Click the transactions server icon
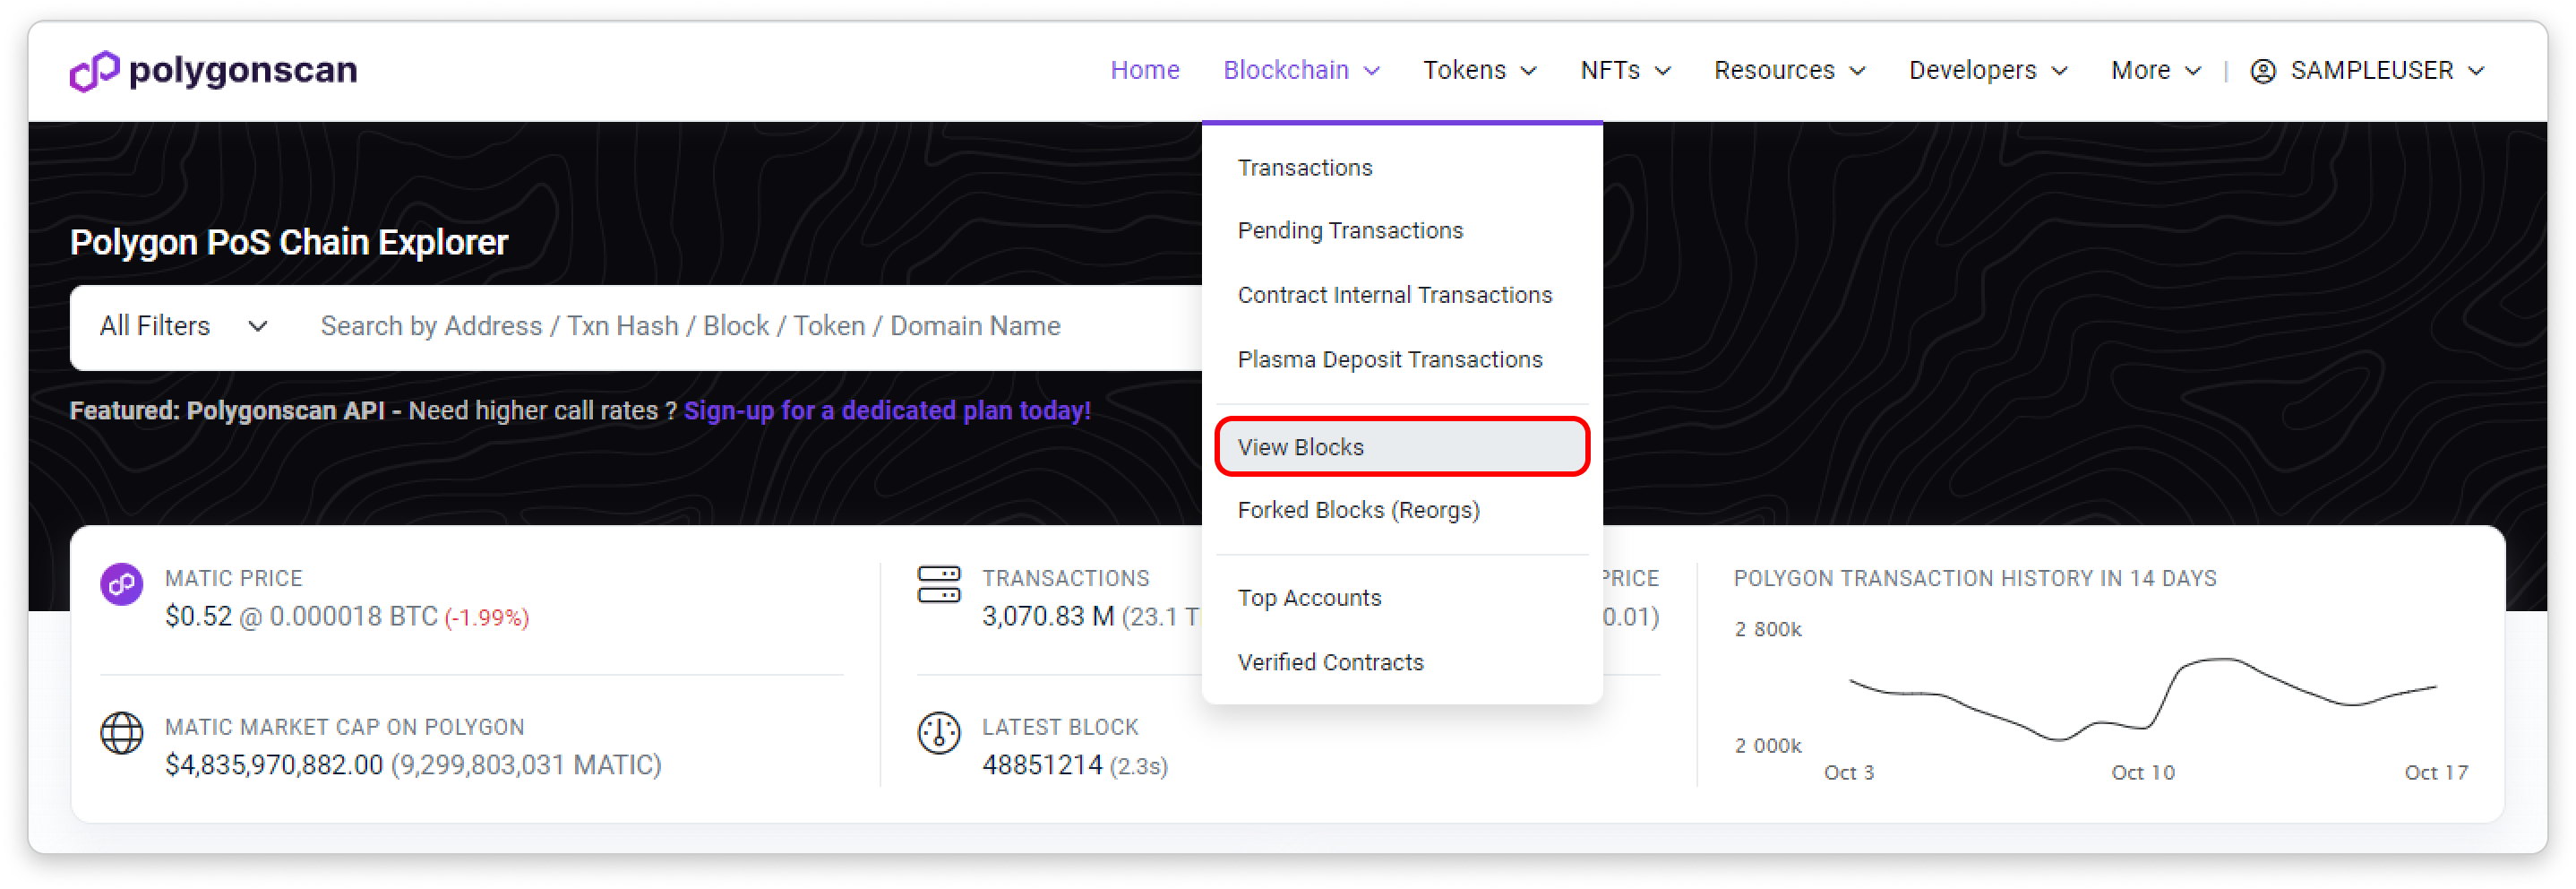Image resolution: width=2576 pixels, height=889 pixels. 939,584
